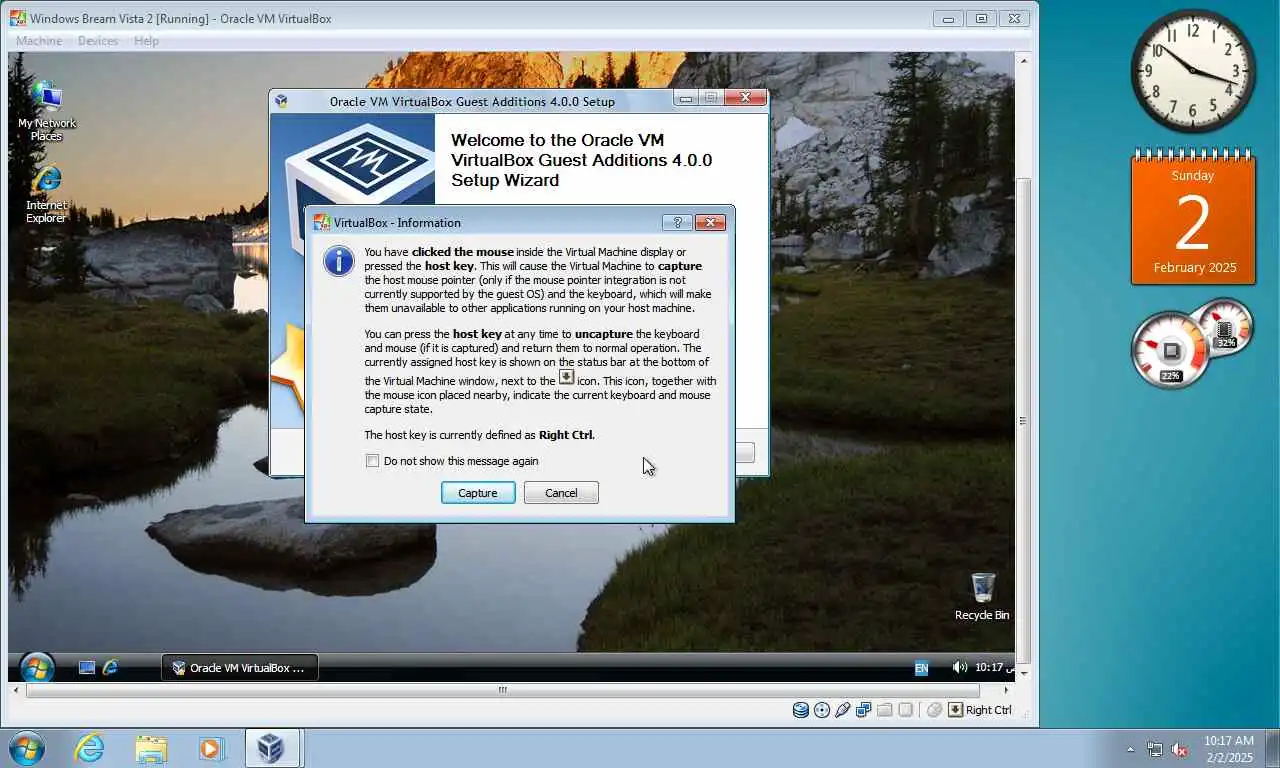This screenshot has height=768, width=1280.
Task: Click host tray muted volume icon
Action: (1179, 749)
